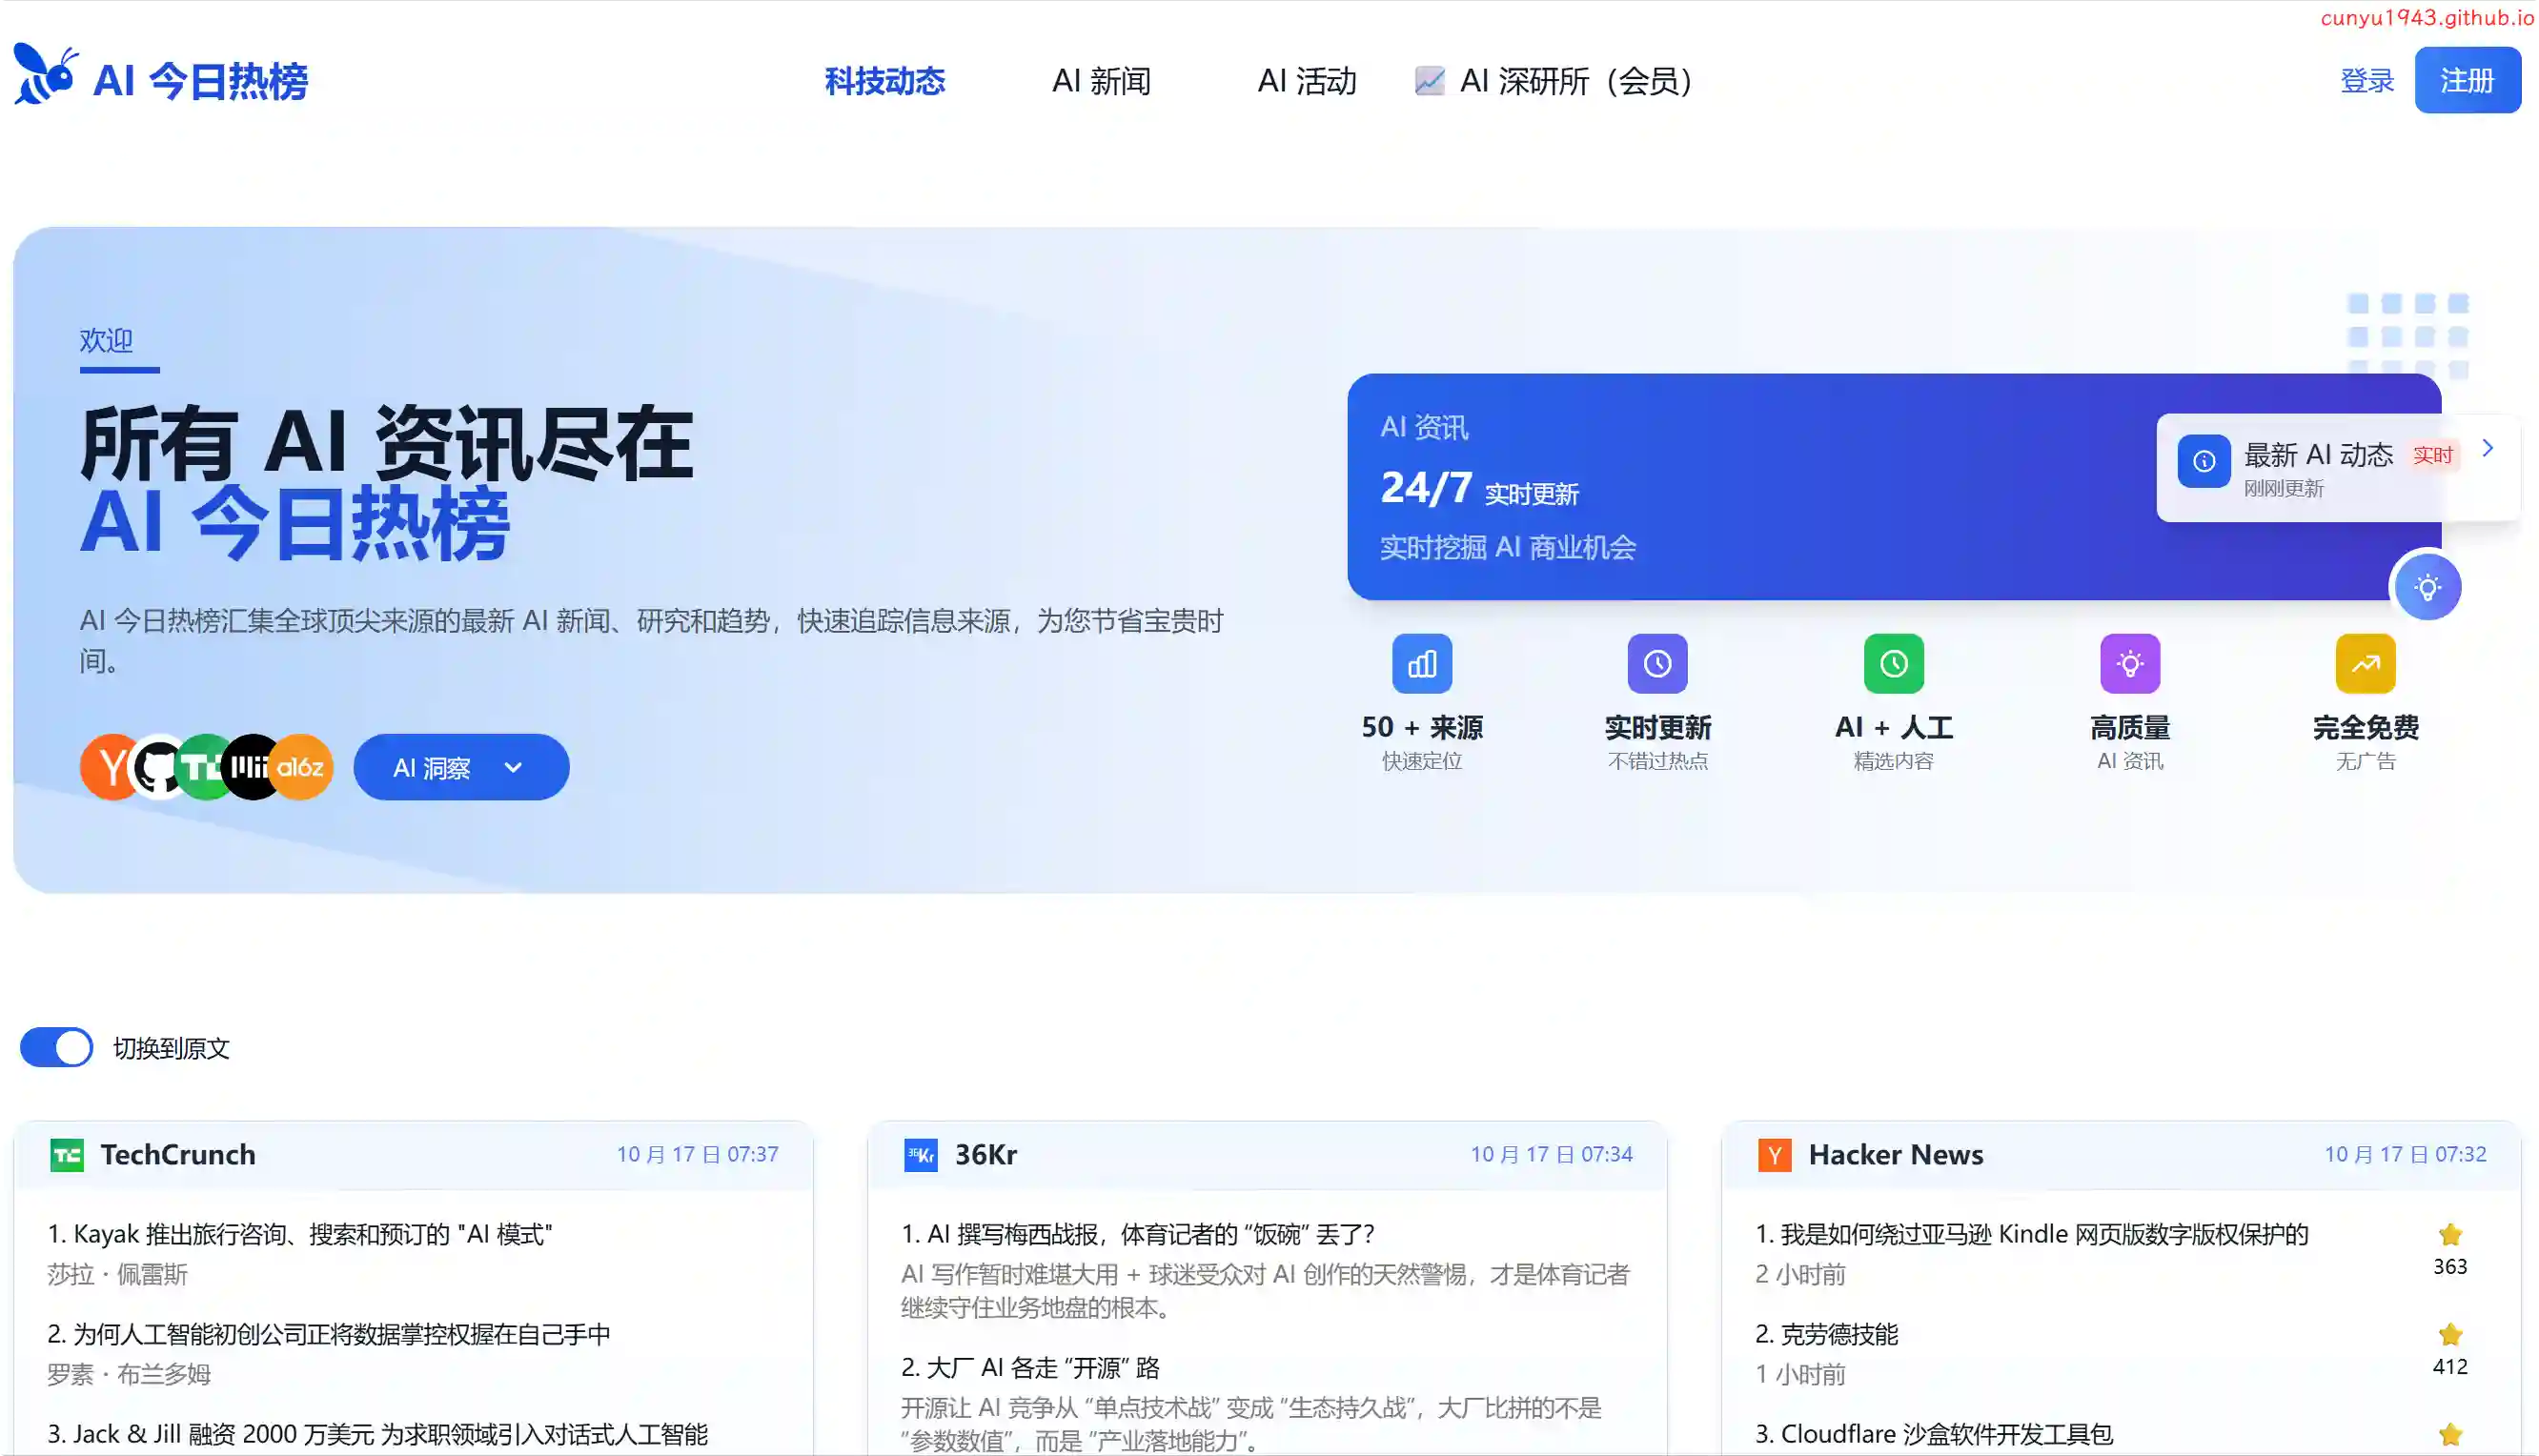Viewport: 2539px width, 1456px height.
Task: Click the violet lightbulb 高质量 icon
Action: click(x=2129, y=663)
